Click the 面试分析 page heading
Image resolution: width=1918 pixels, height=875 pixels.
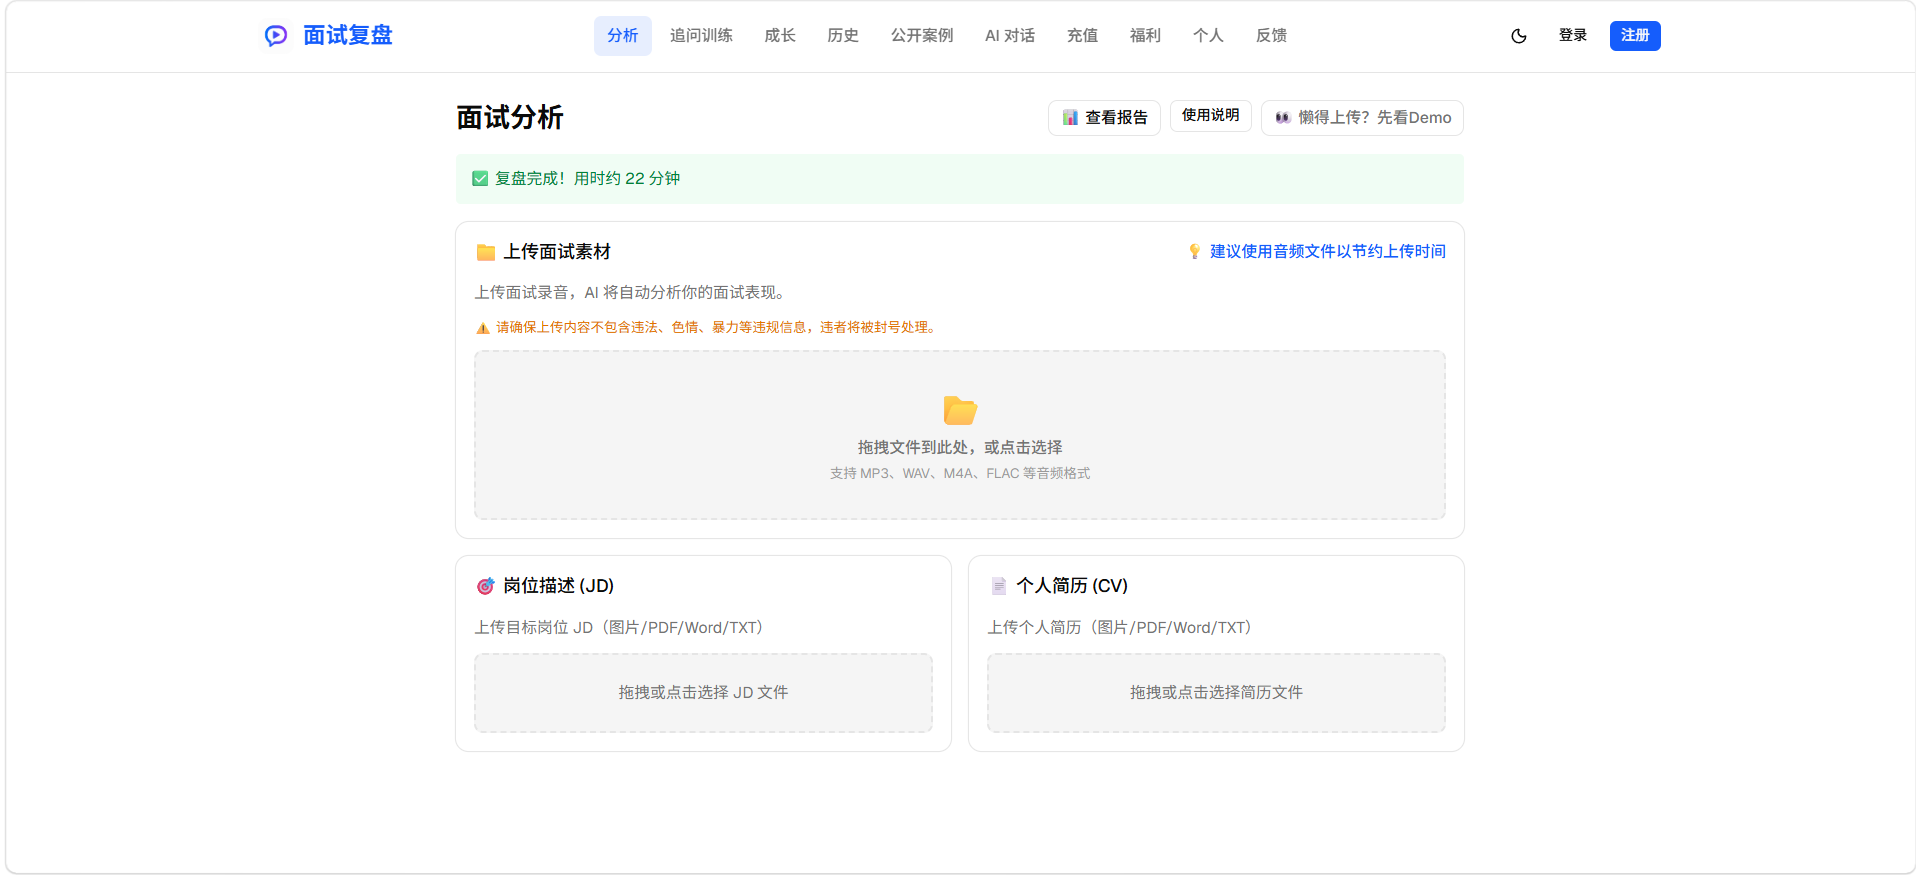point(510,118)
